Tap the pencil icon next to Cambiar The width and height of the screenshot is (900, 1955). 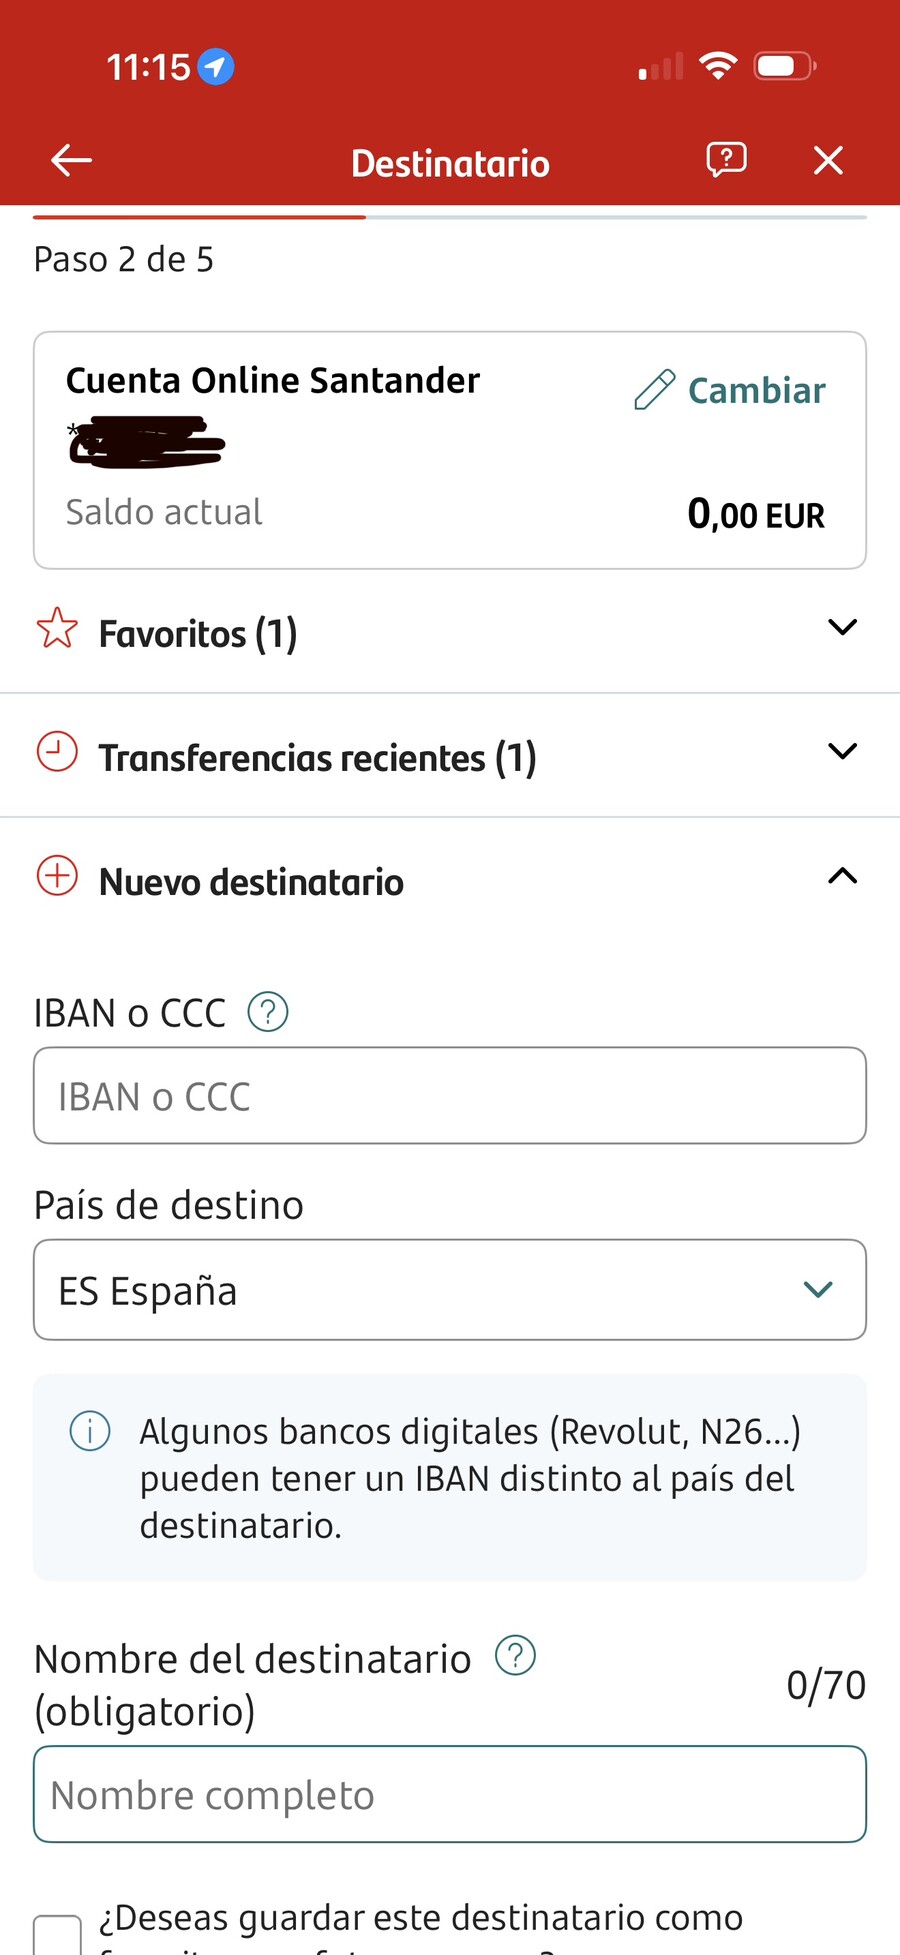point(655,390)
